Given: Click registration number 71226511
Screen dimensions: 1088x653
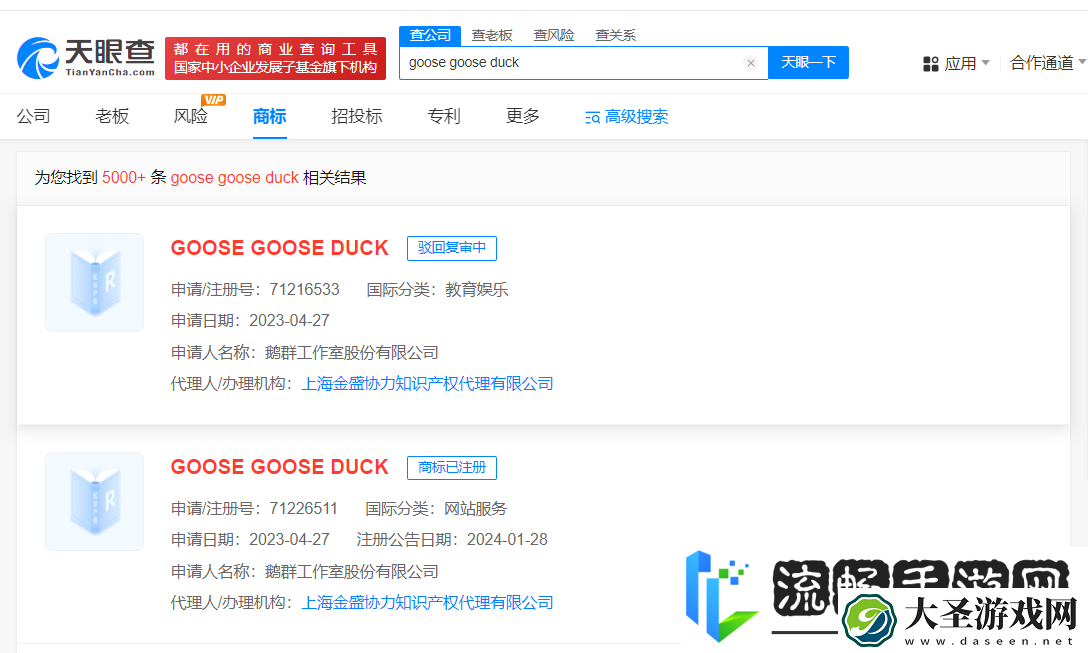Looking at the screenshot, I should [x=303, y=509].
